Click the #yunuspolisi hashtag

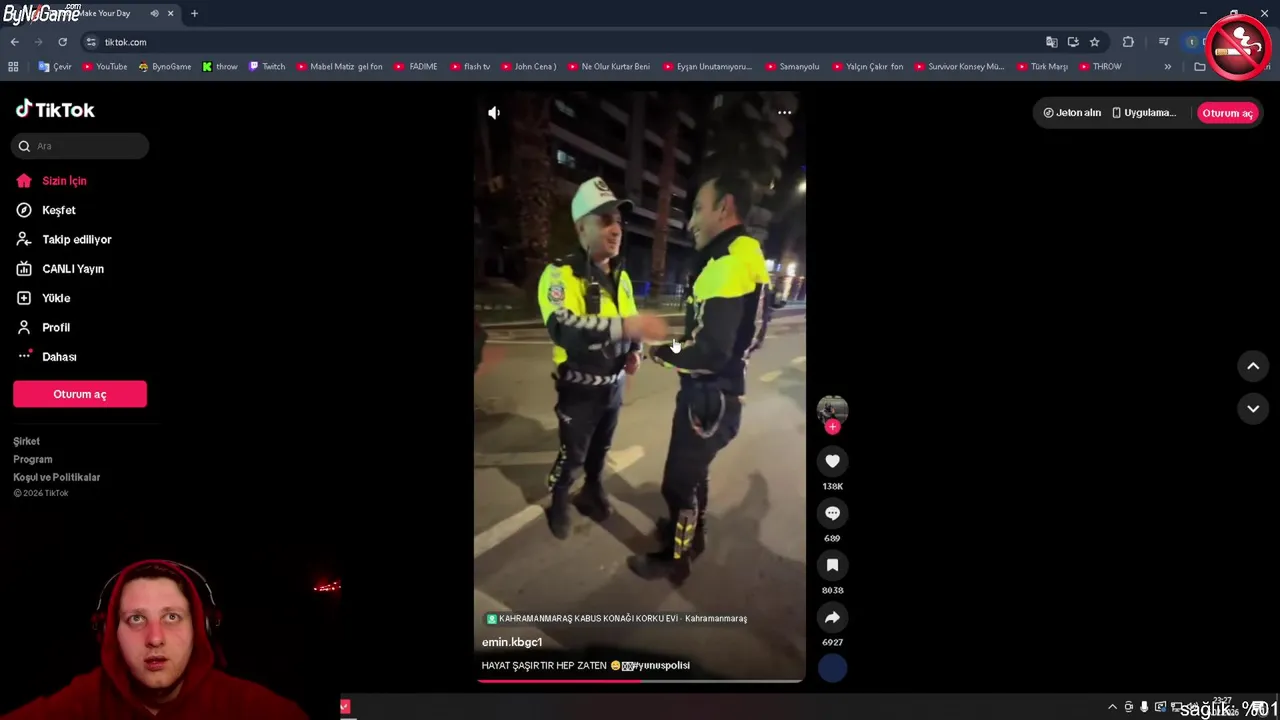pyautogui.click(x=661, y=665)
